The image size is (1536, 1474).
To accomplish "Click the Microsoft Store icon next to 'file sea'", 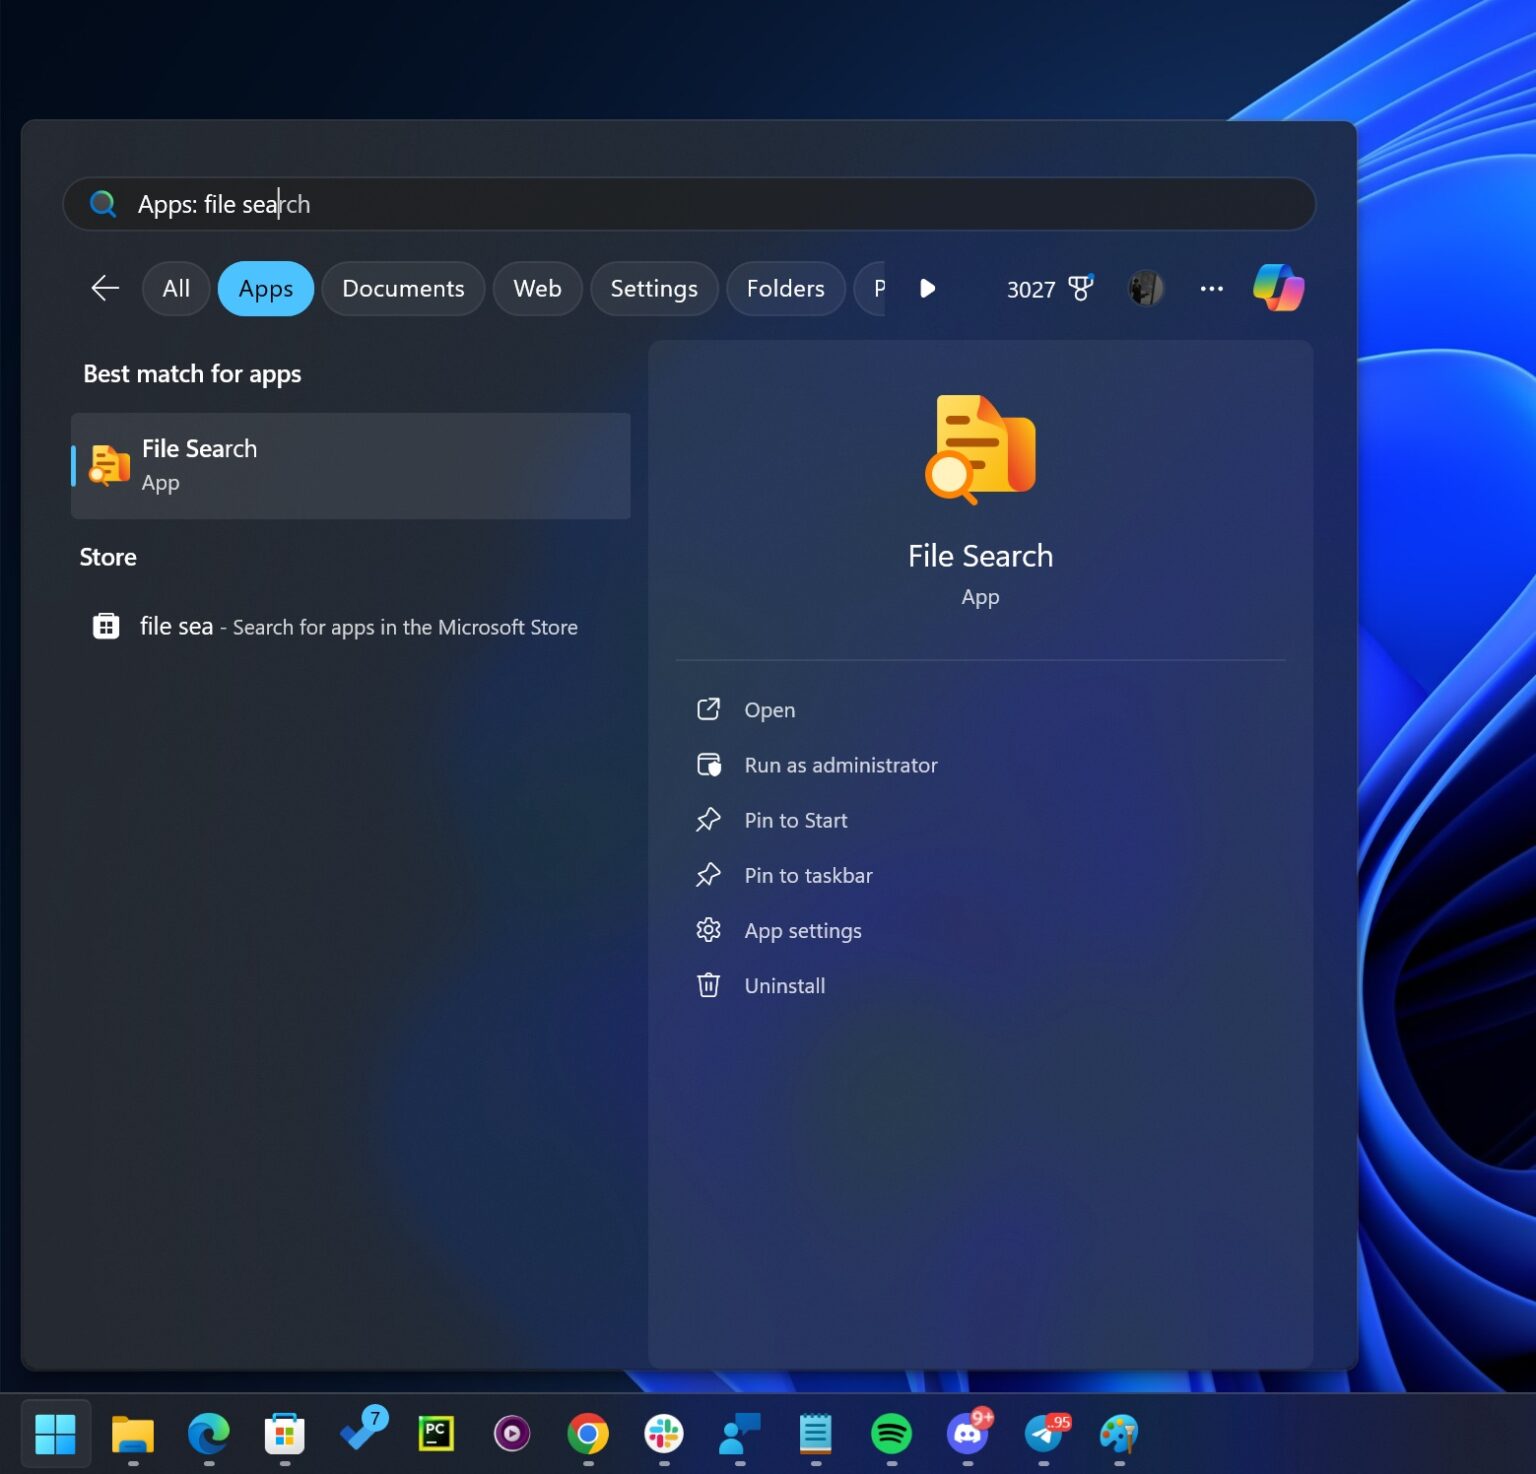I will pyautogui.click(x=106, y=626).
